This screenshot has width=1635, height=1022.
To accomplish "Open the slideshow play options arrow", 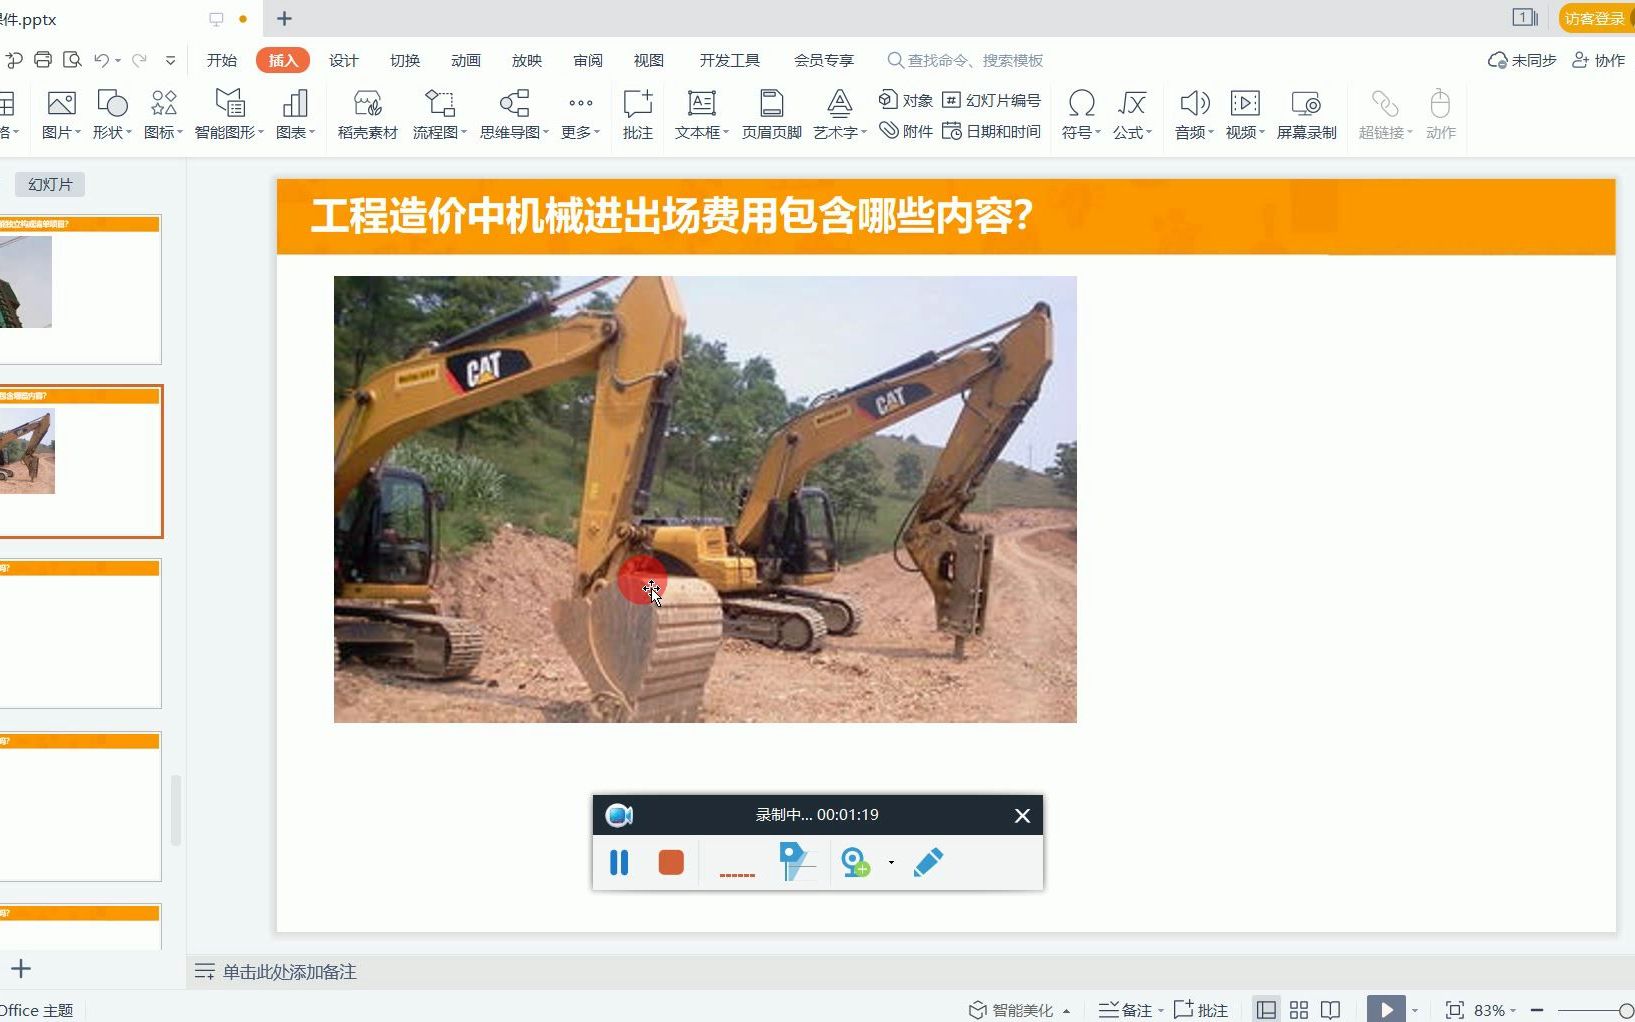I will coord(1415,1011).
